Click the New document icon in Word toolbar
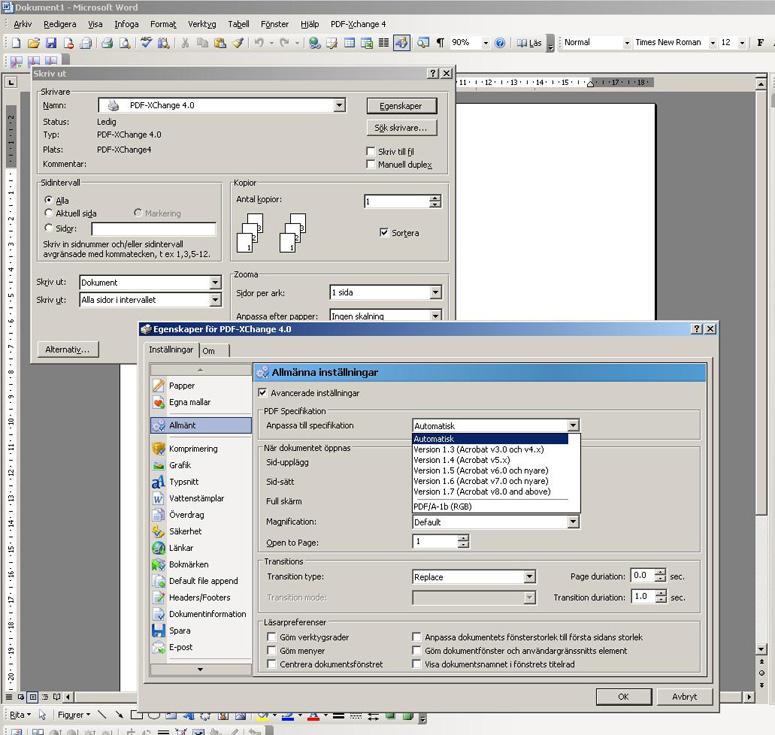The image size is (775, 735). click(x=16, y=43)
